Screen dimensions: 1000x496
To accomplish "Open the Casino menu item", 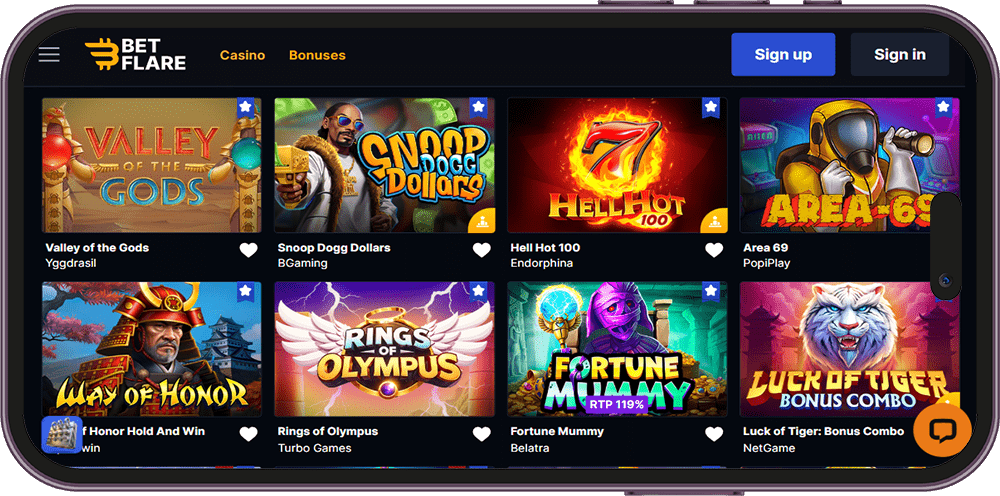I will tap(242, 55).
